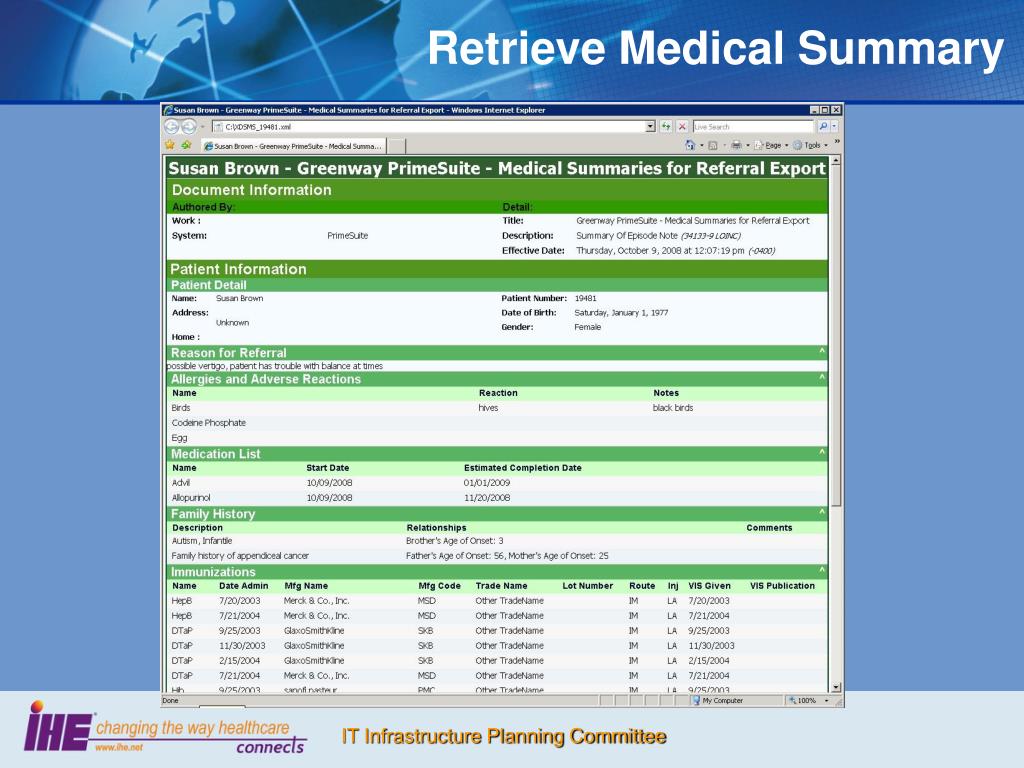Click Advil completion date 01/01/2009

coord(487,483)
